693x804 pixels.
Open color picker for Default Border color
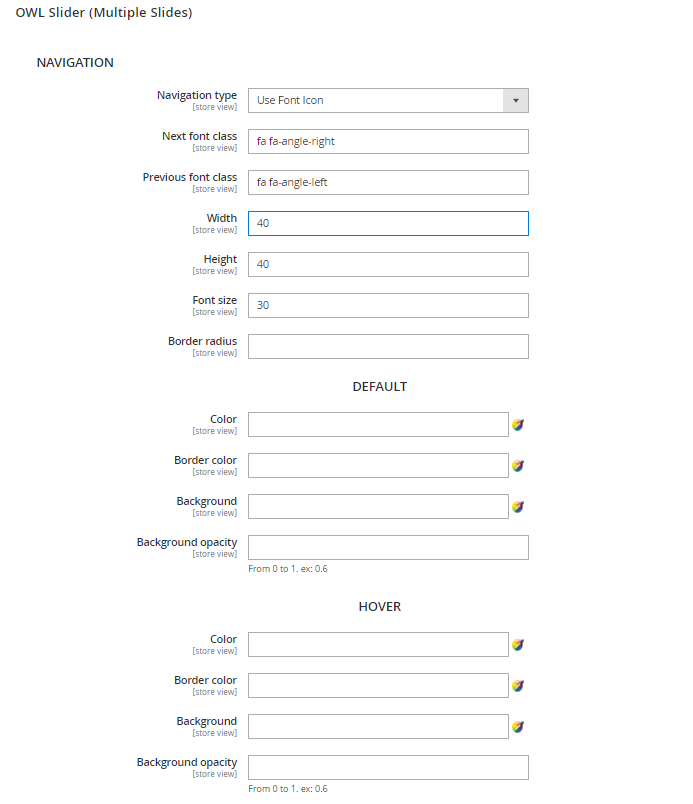[x=518, y=466]
